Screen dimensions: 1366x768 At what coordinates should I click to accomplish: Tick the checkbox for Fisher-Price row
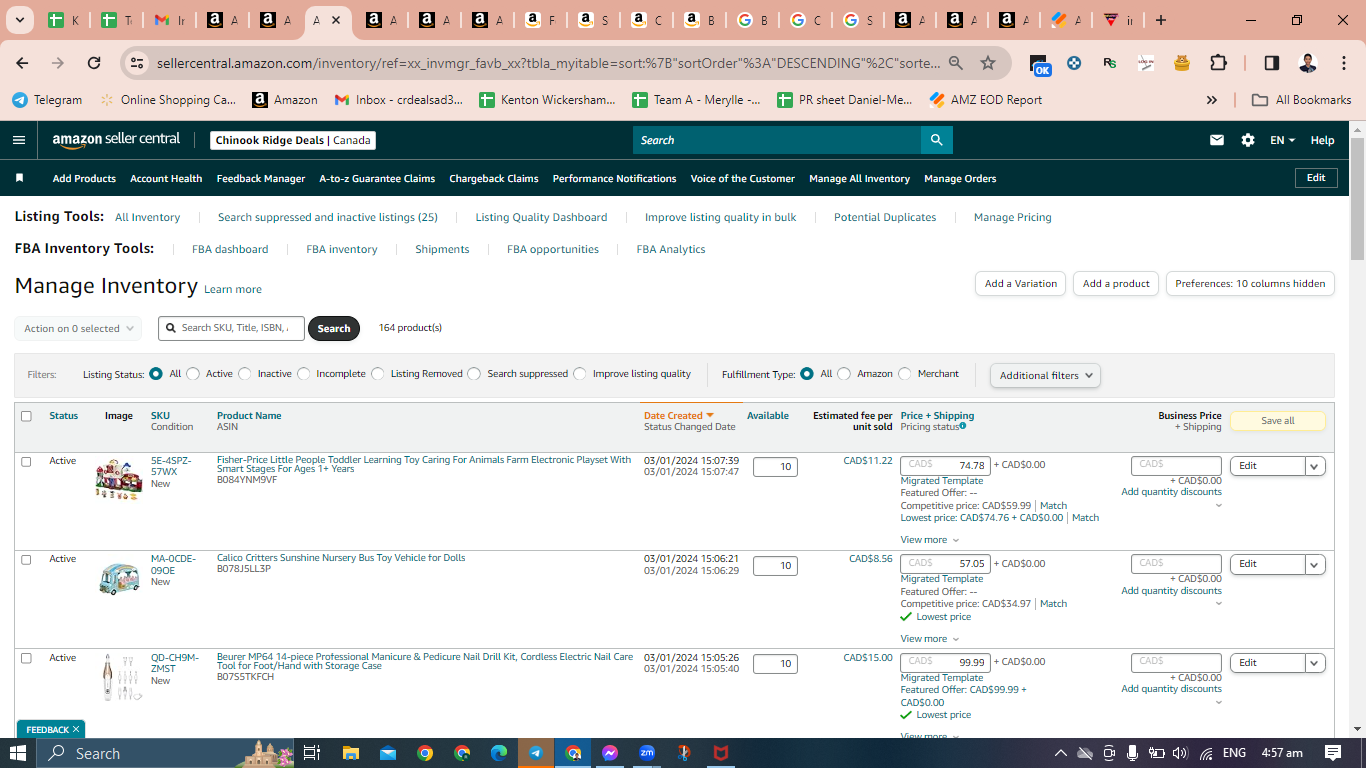click(26, 462)
